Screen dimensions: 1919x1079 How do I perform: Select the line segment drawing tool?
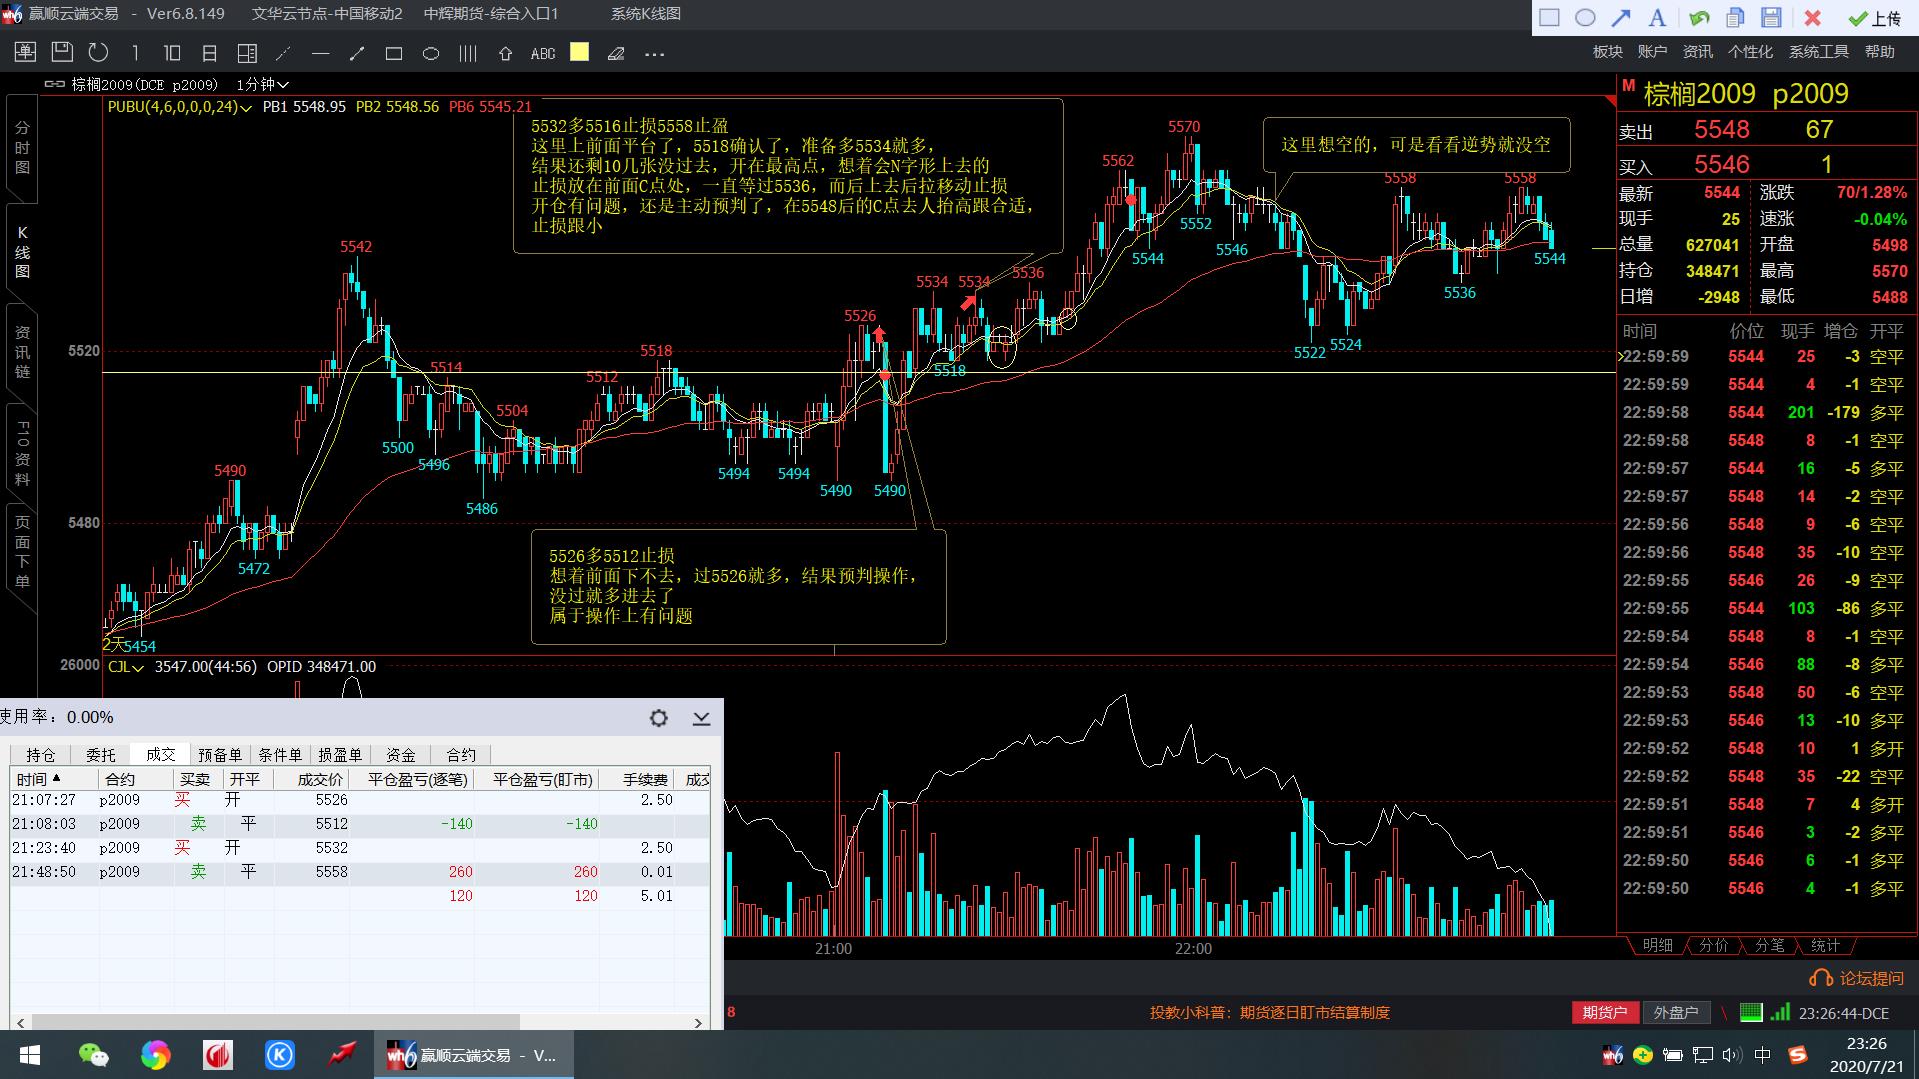point(357,54)
